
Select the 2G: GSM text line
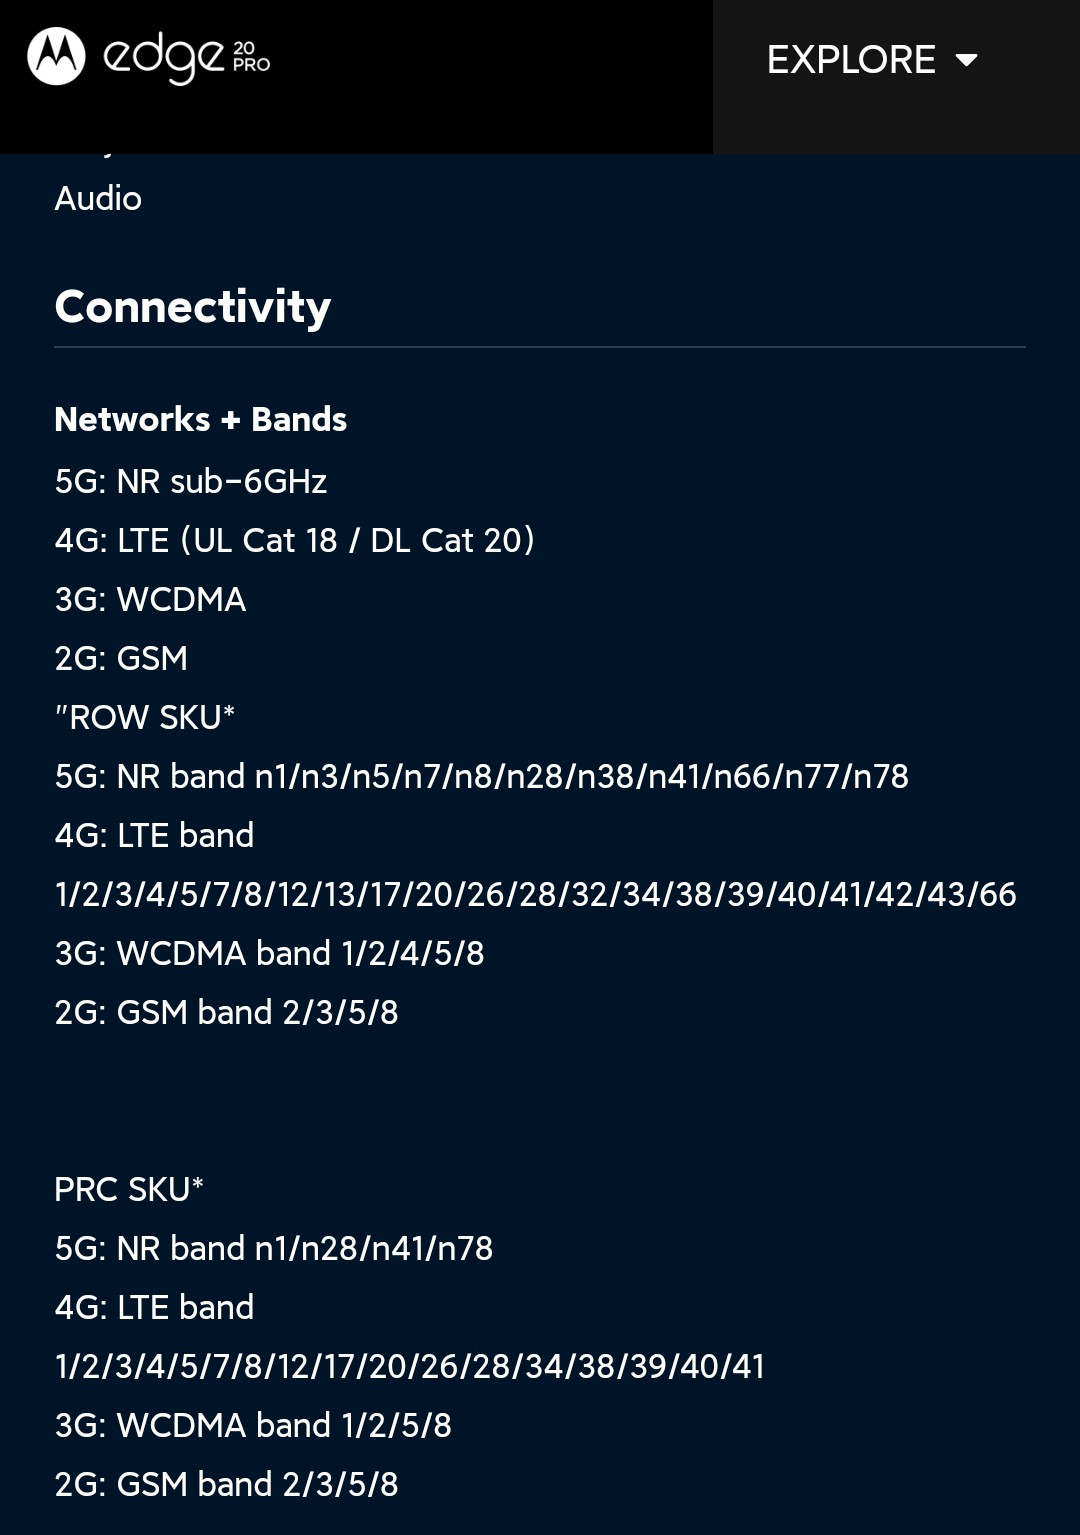[x=122, y=658]
